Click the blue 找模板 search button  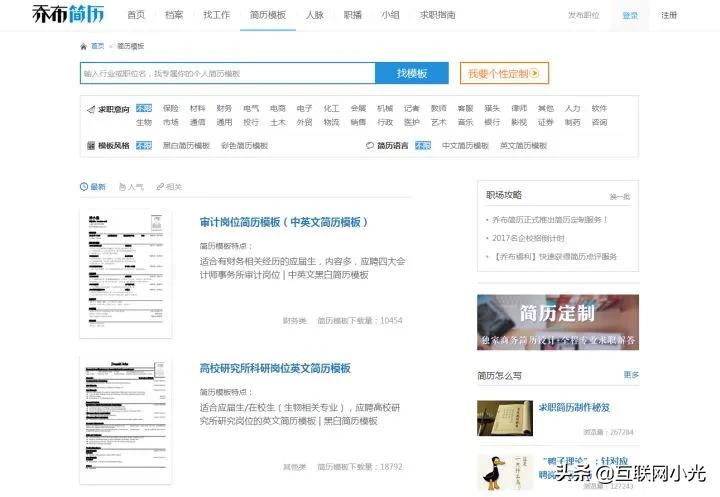coord(411,73)
